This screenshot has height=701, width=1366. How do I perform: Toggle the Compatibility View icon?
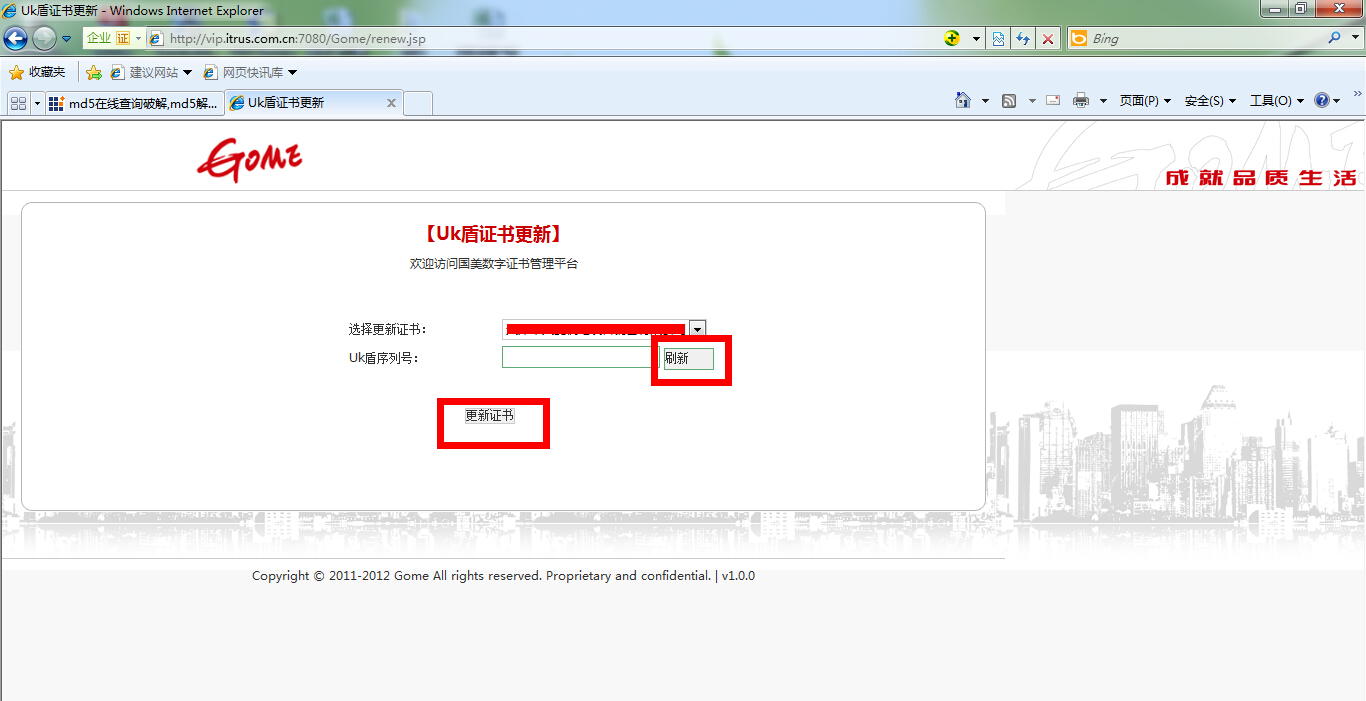[x=998, y=39]
